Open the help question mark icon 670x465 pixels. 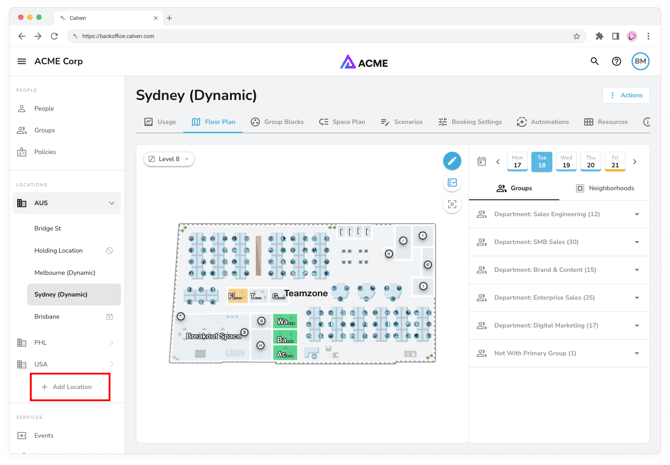(x=616, y=62)
